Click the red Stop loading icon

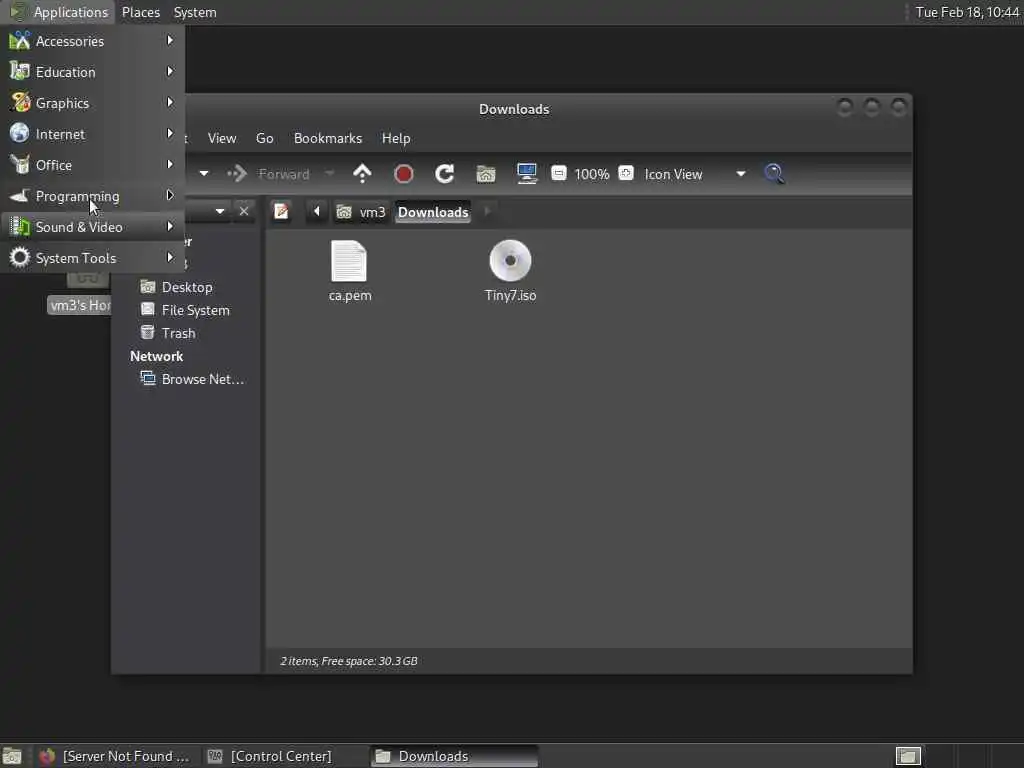[404, 174]
